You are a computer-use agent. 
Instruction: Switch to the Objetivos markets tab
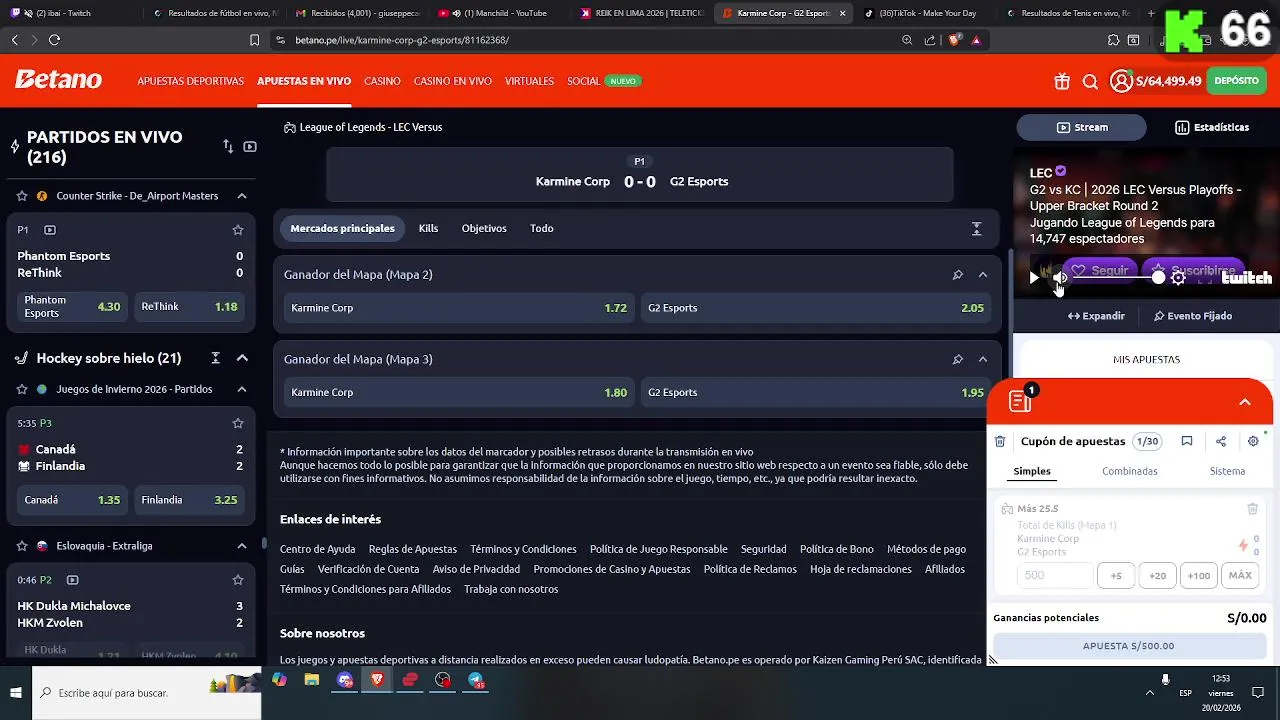point(484,228)
